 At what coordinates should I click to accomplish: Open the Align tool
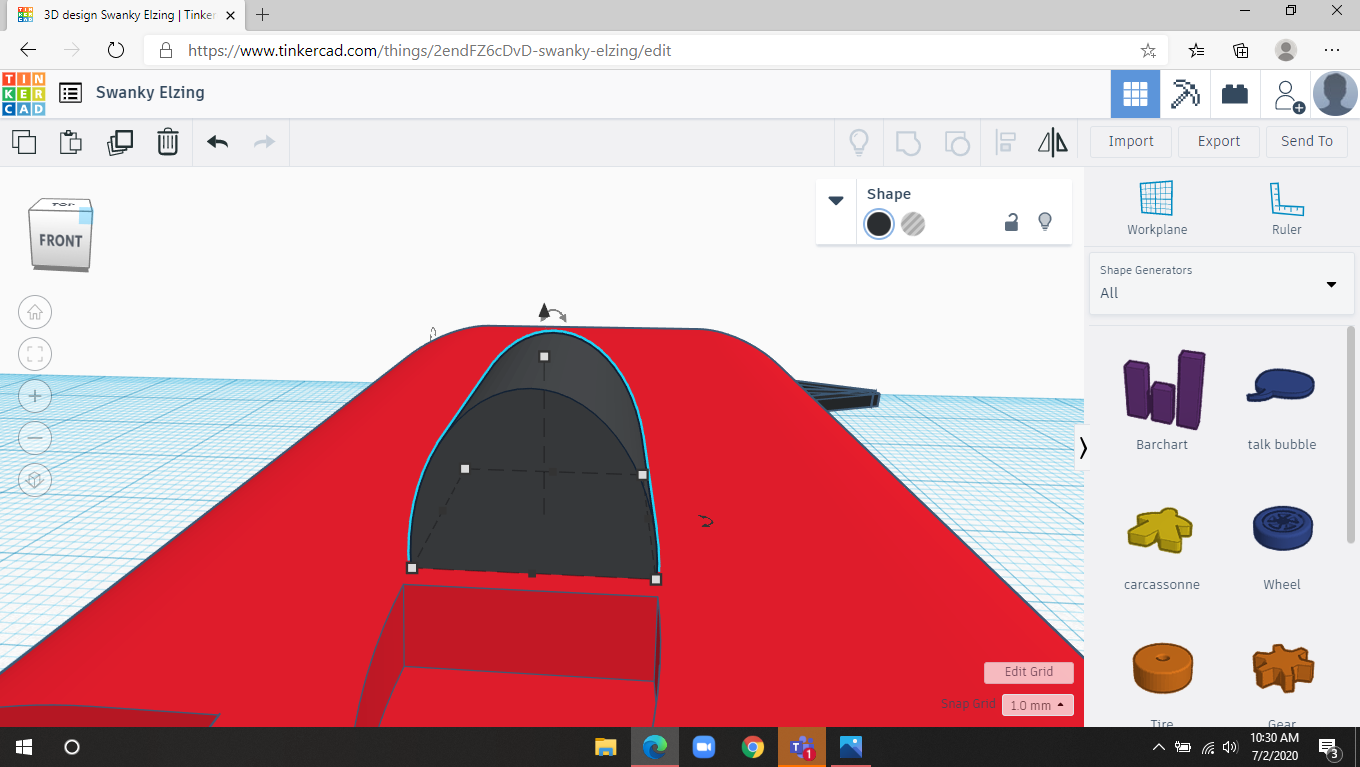tap(1005, 142)
